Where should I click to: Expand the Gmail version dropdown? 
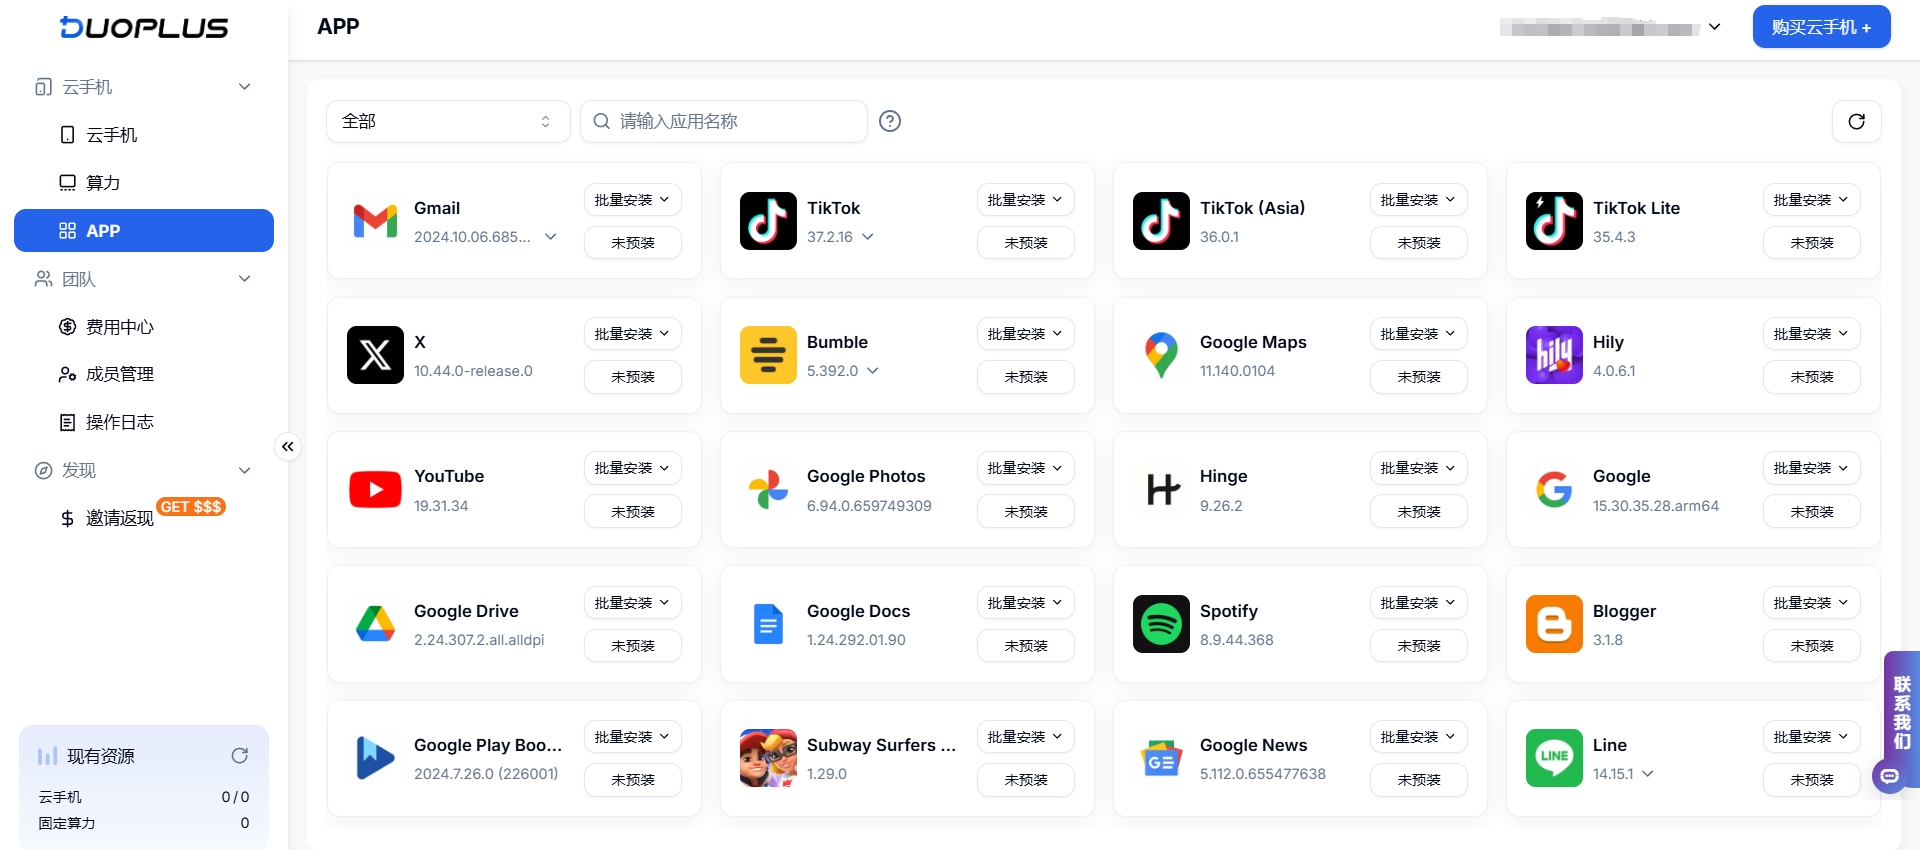coord(551,237)
